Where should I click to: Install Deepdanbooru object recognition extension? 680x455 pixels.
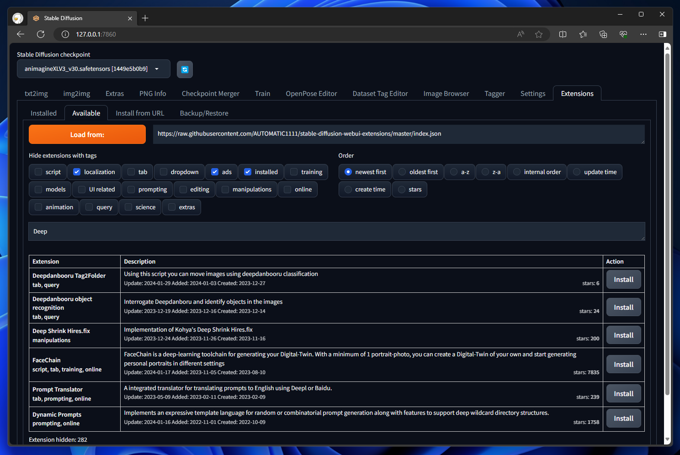click(x=623, y=308)
